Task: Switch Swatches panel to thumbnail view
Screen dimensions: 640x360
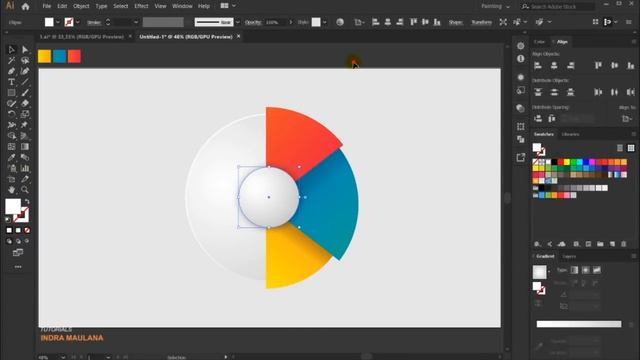Action: (631, 148)
